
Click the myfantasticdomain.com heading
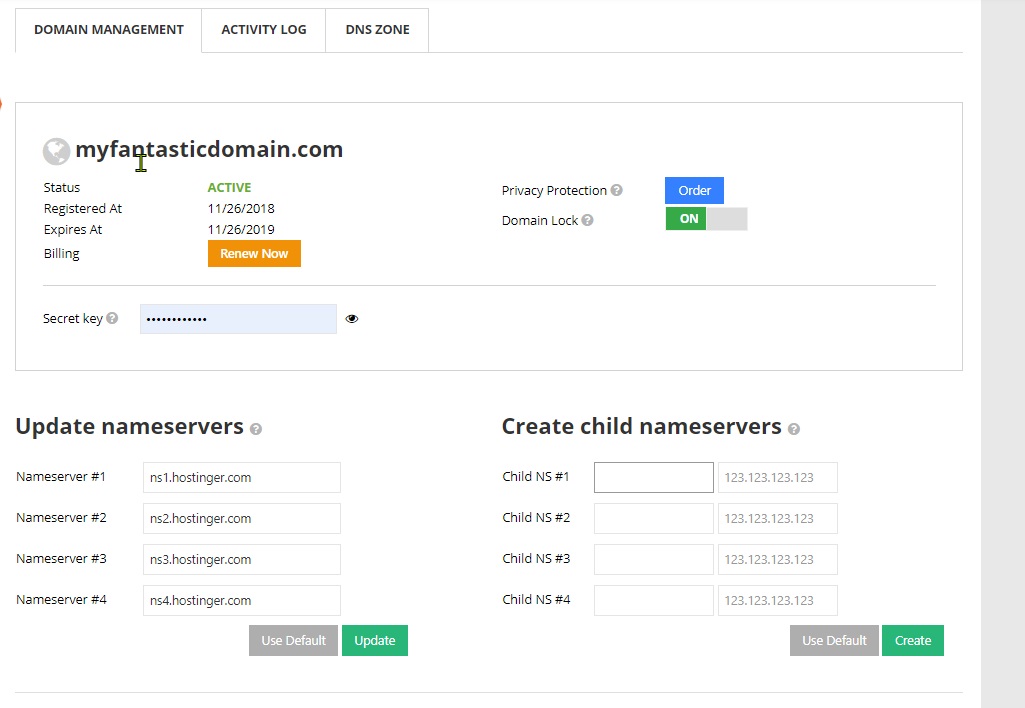(209, 150)
